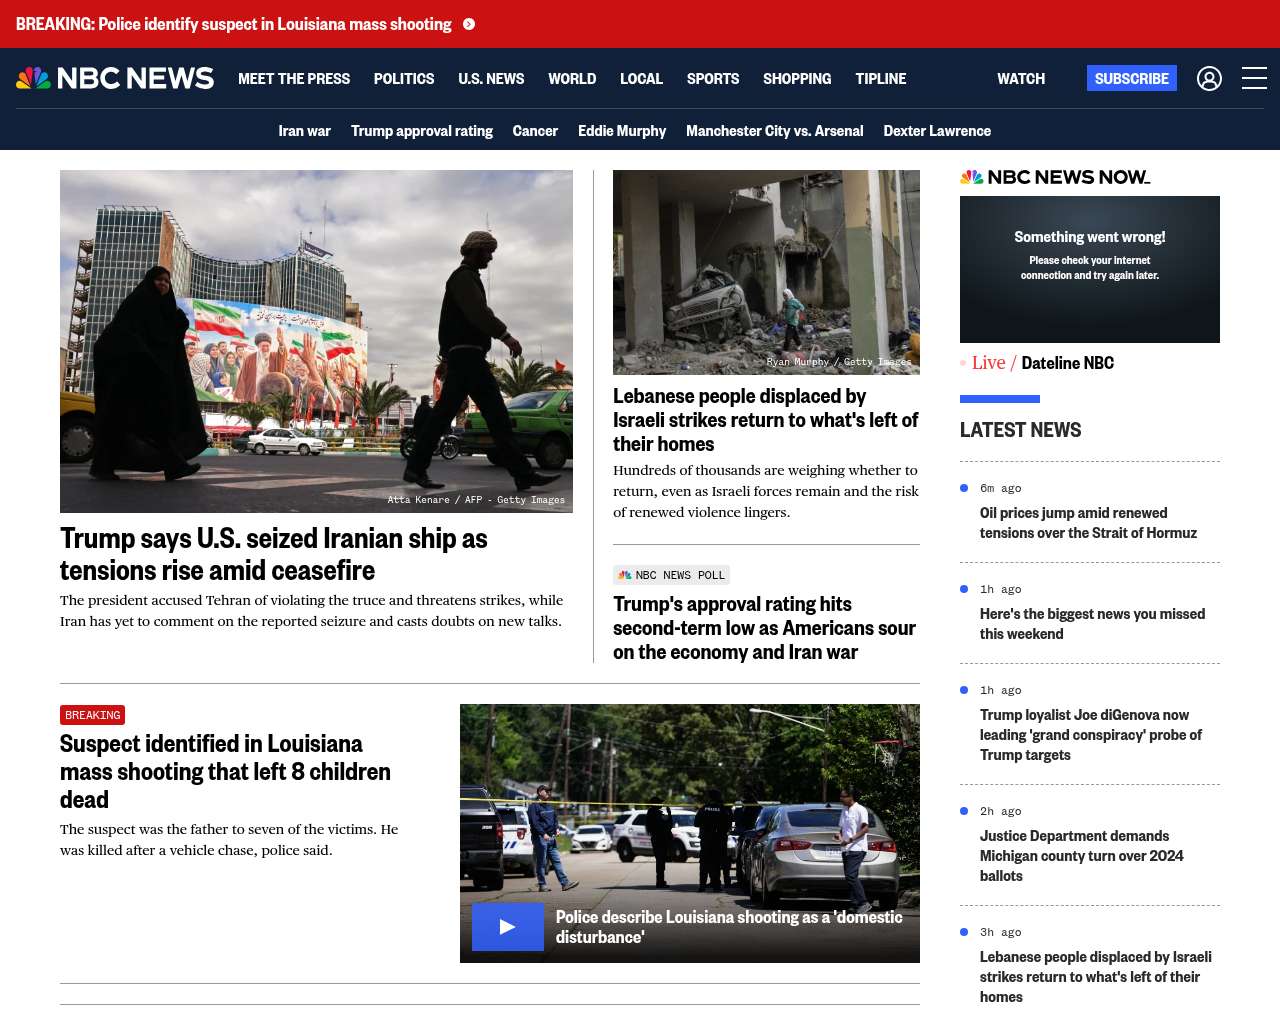Click the breaking news banner arrow icon
This screenshot has width=1280, height=1024.
click(469, 24)
